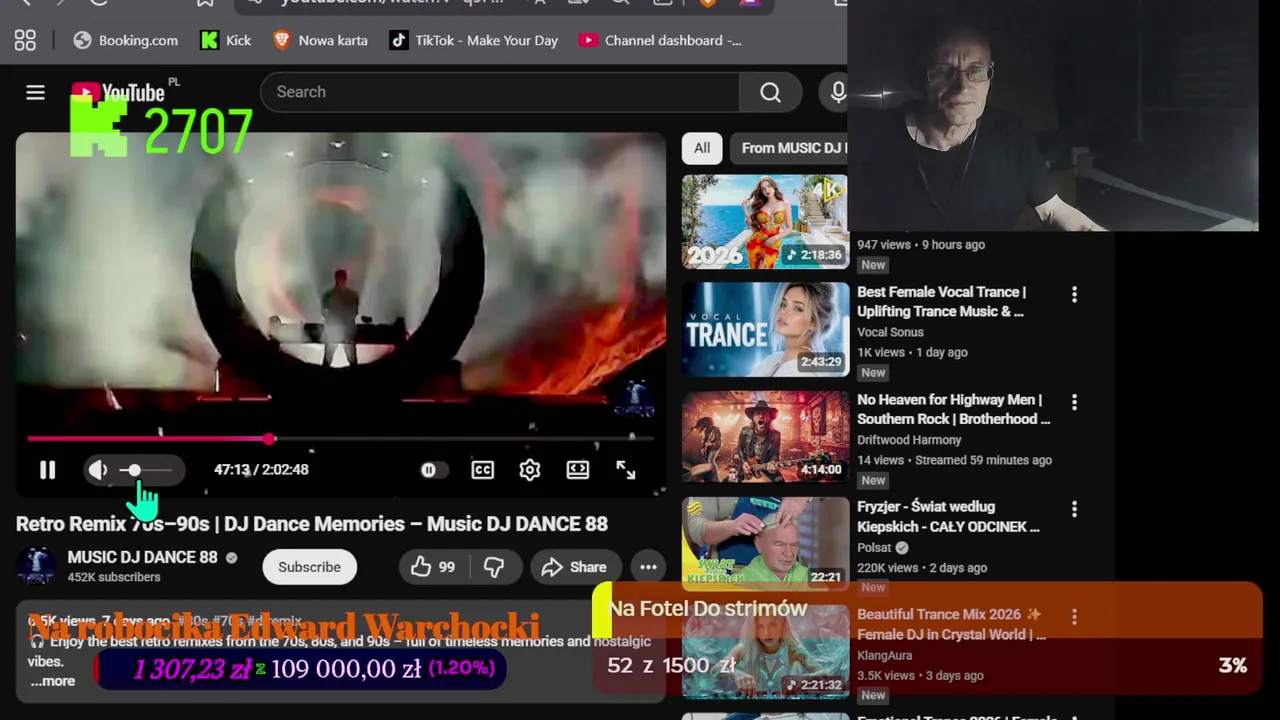Open No Heaven for Highway Men thumbnail
This screenshot has width=1280, height=720.
(x=765, y=437)
